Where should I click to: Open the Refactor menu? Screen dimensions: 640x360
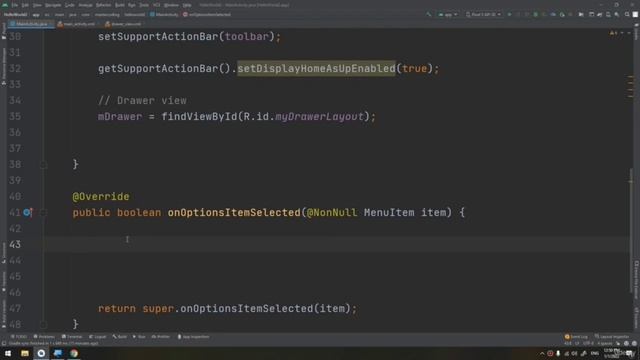point(103,5)
